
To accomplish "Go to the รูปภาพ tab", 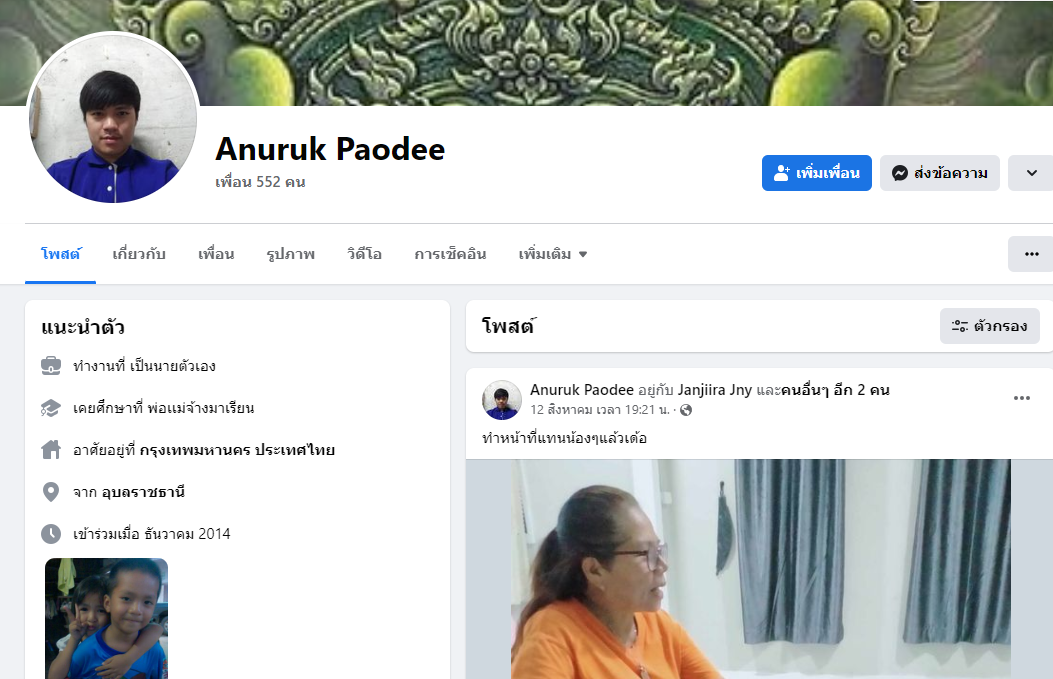I will tap(291, 255).
